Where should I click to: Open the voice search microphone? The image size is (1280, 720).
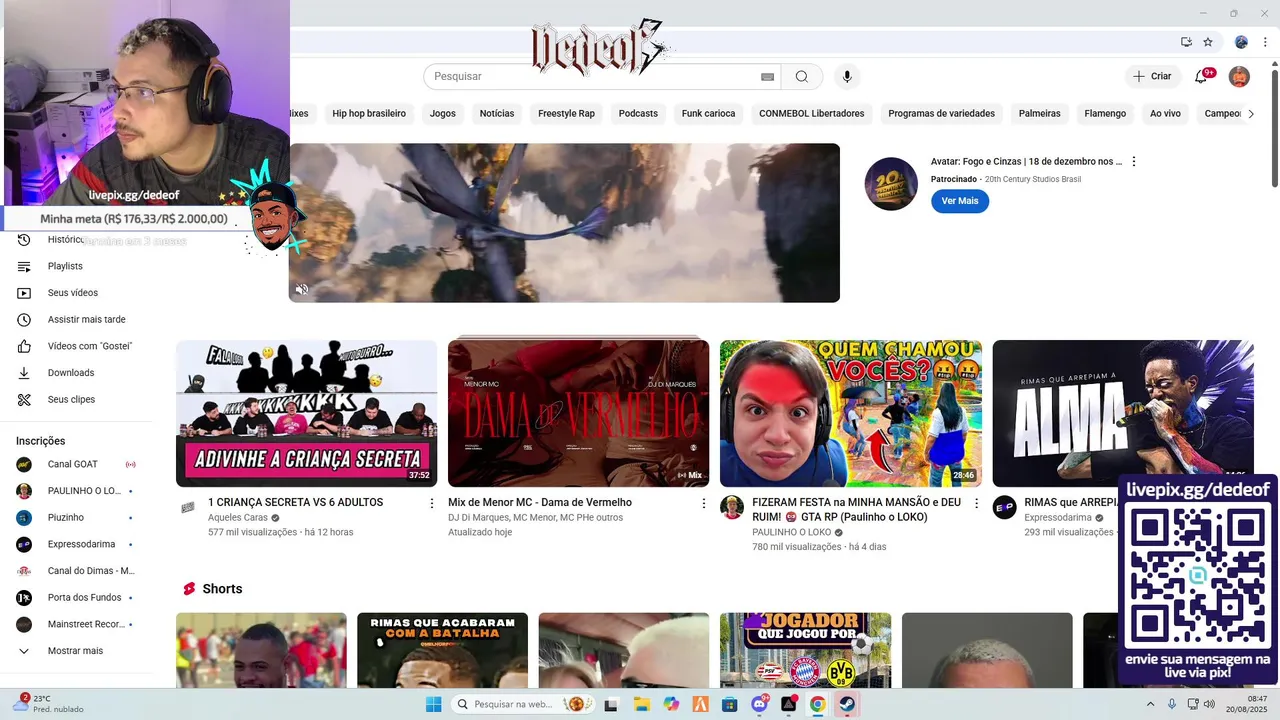click(x=847, y=77)
